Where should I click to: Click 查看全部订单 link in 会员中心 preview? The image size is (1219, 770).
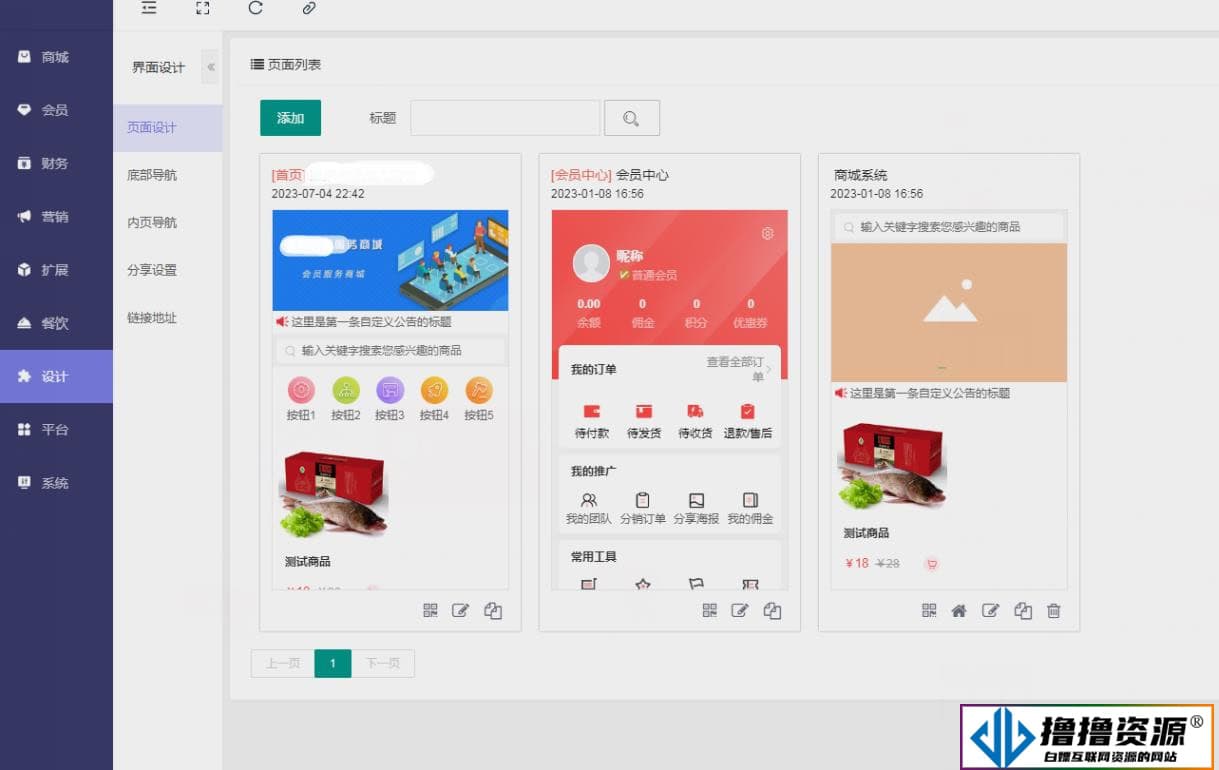(x=738, y=369)
